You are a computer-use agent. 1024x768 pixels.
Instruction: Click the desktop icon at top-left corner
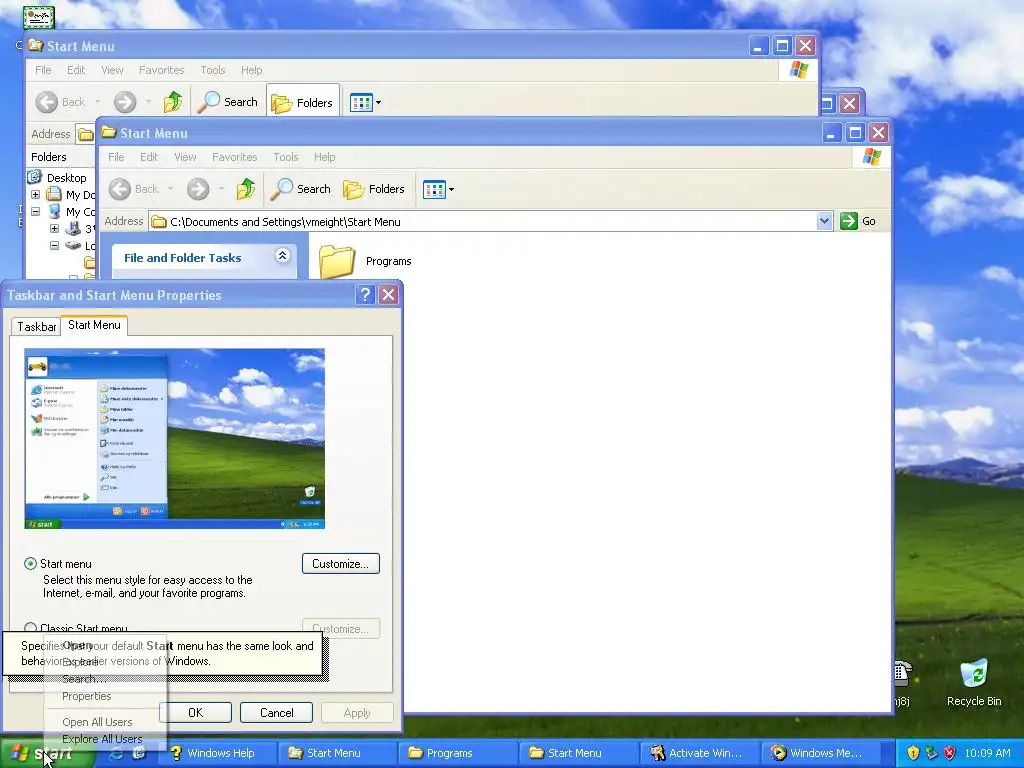click(39, 17)
